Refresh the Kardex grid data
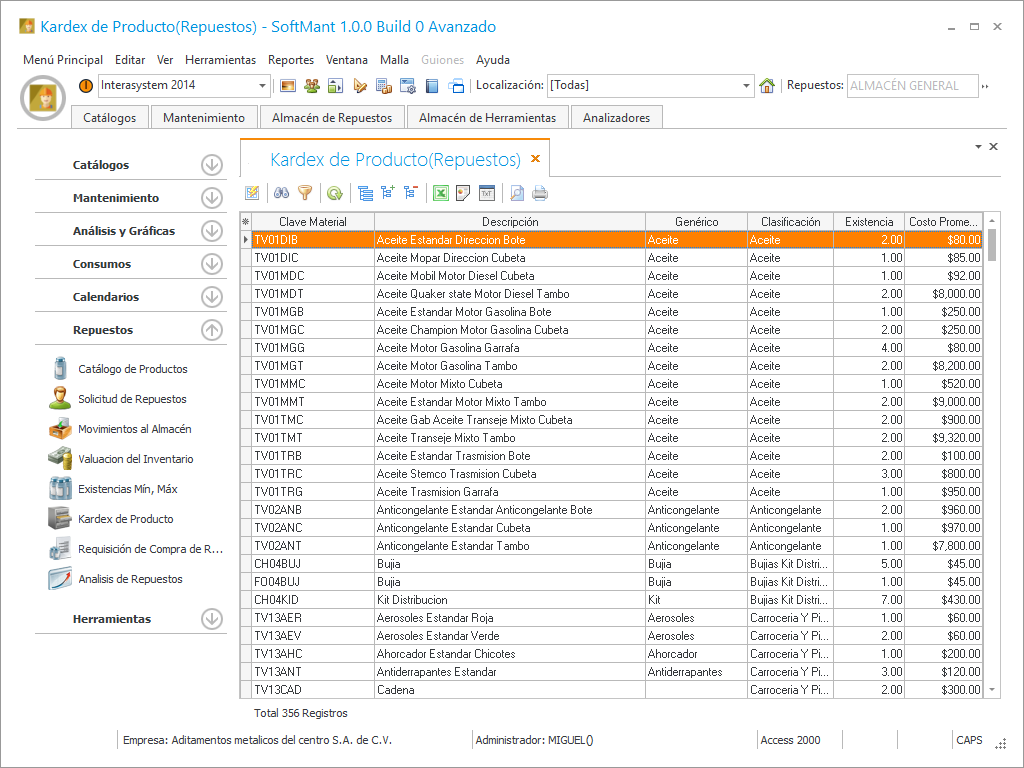 [334, 193]
